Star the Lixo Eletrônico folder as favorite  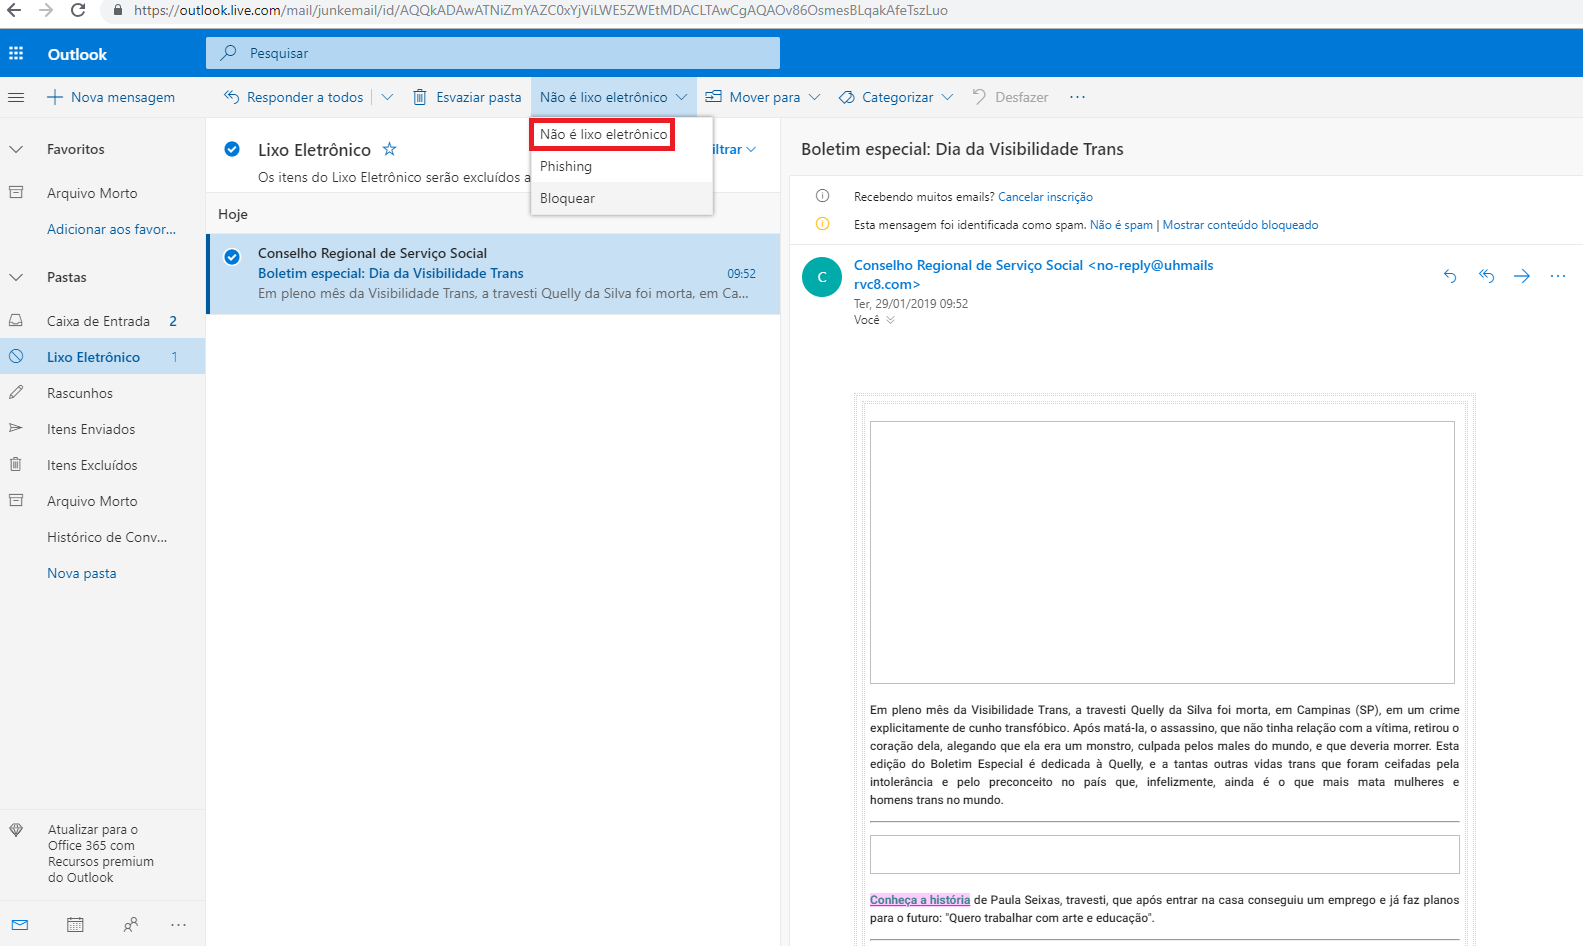(x=390, y=149)
